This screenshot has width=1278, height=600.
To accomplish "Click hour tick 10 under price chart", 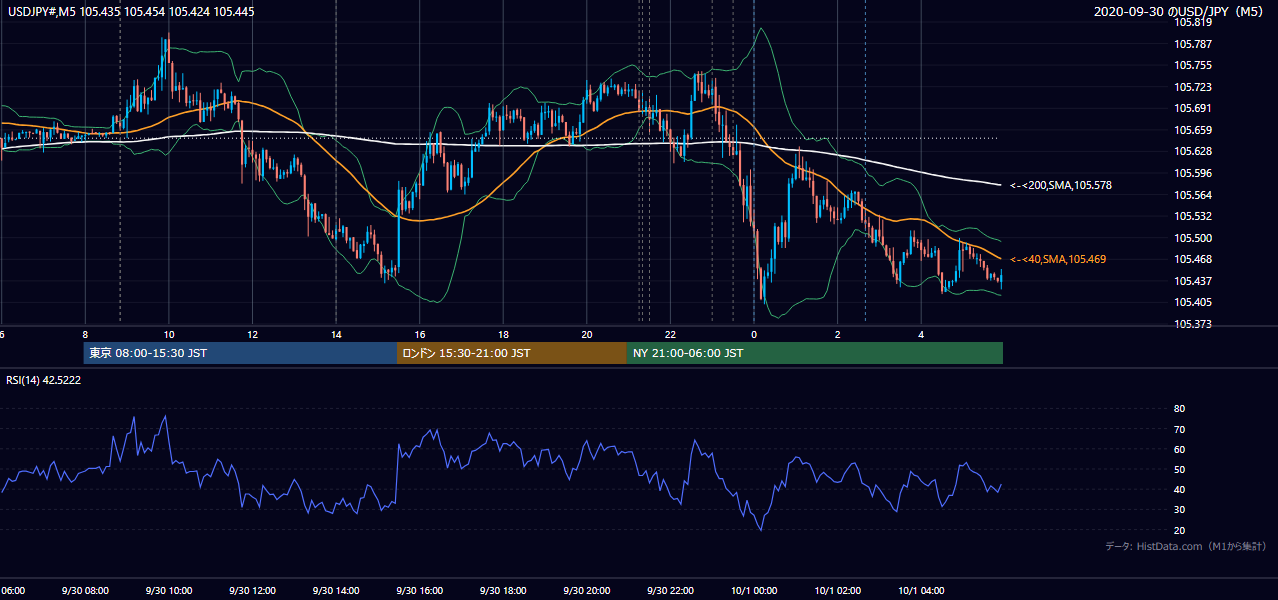I will [168, 335].
